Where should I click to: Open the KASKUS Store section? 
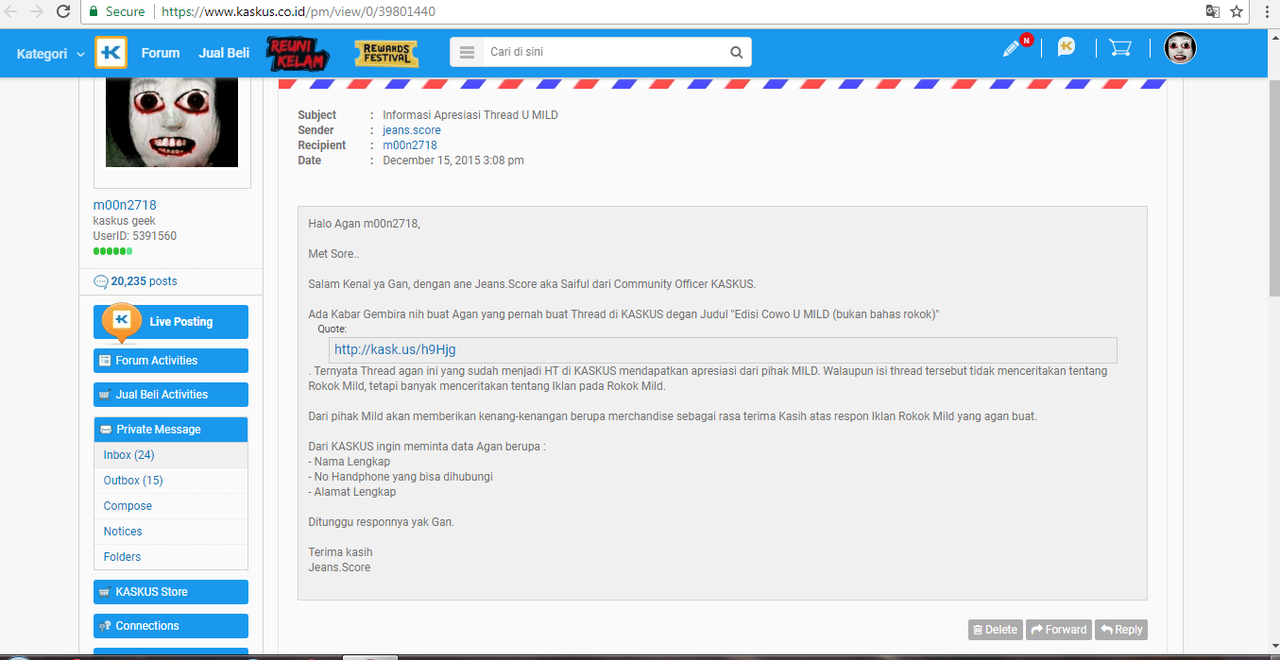pyautogui.click(x=171, y=592)
